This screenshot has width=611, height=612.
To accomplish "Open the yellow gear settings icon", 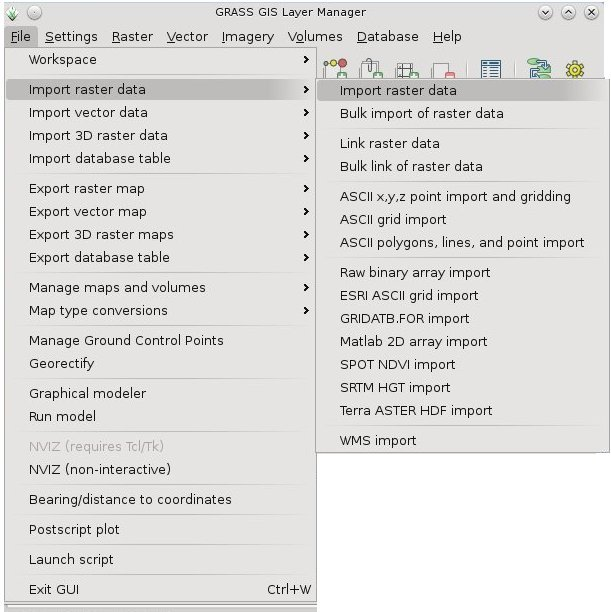I will coord(575,69).
